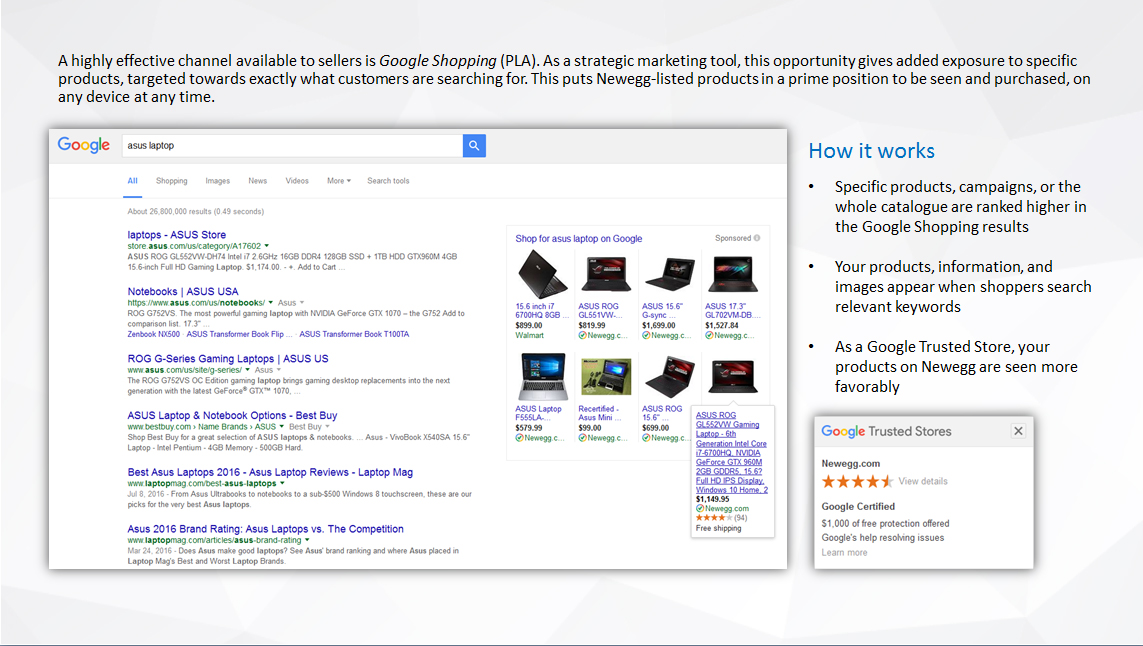Click the Newegg.com star rating

(857, 481)
